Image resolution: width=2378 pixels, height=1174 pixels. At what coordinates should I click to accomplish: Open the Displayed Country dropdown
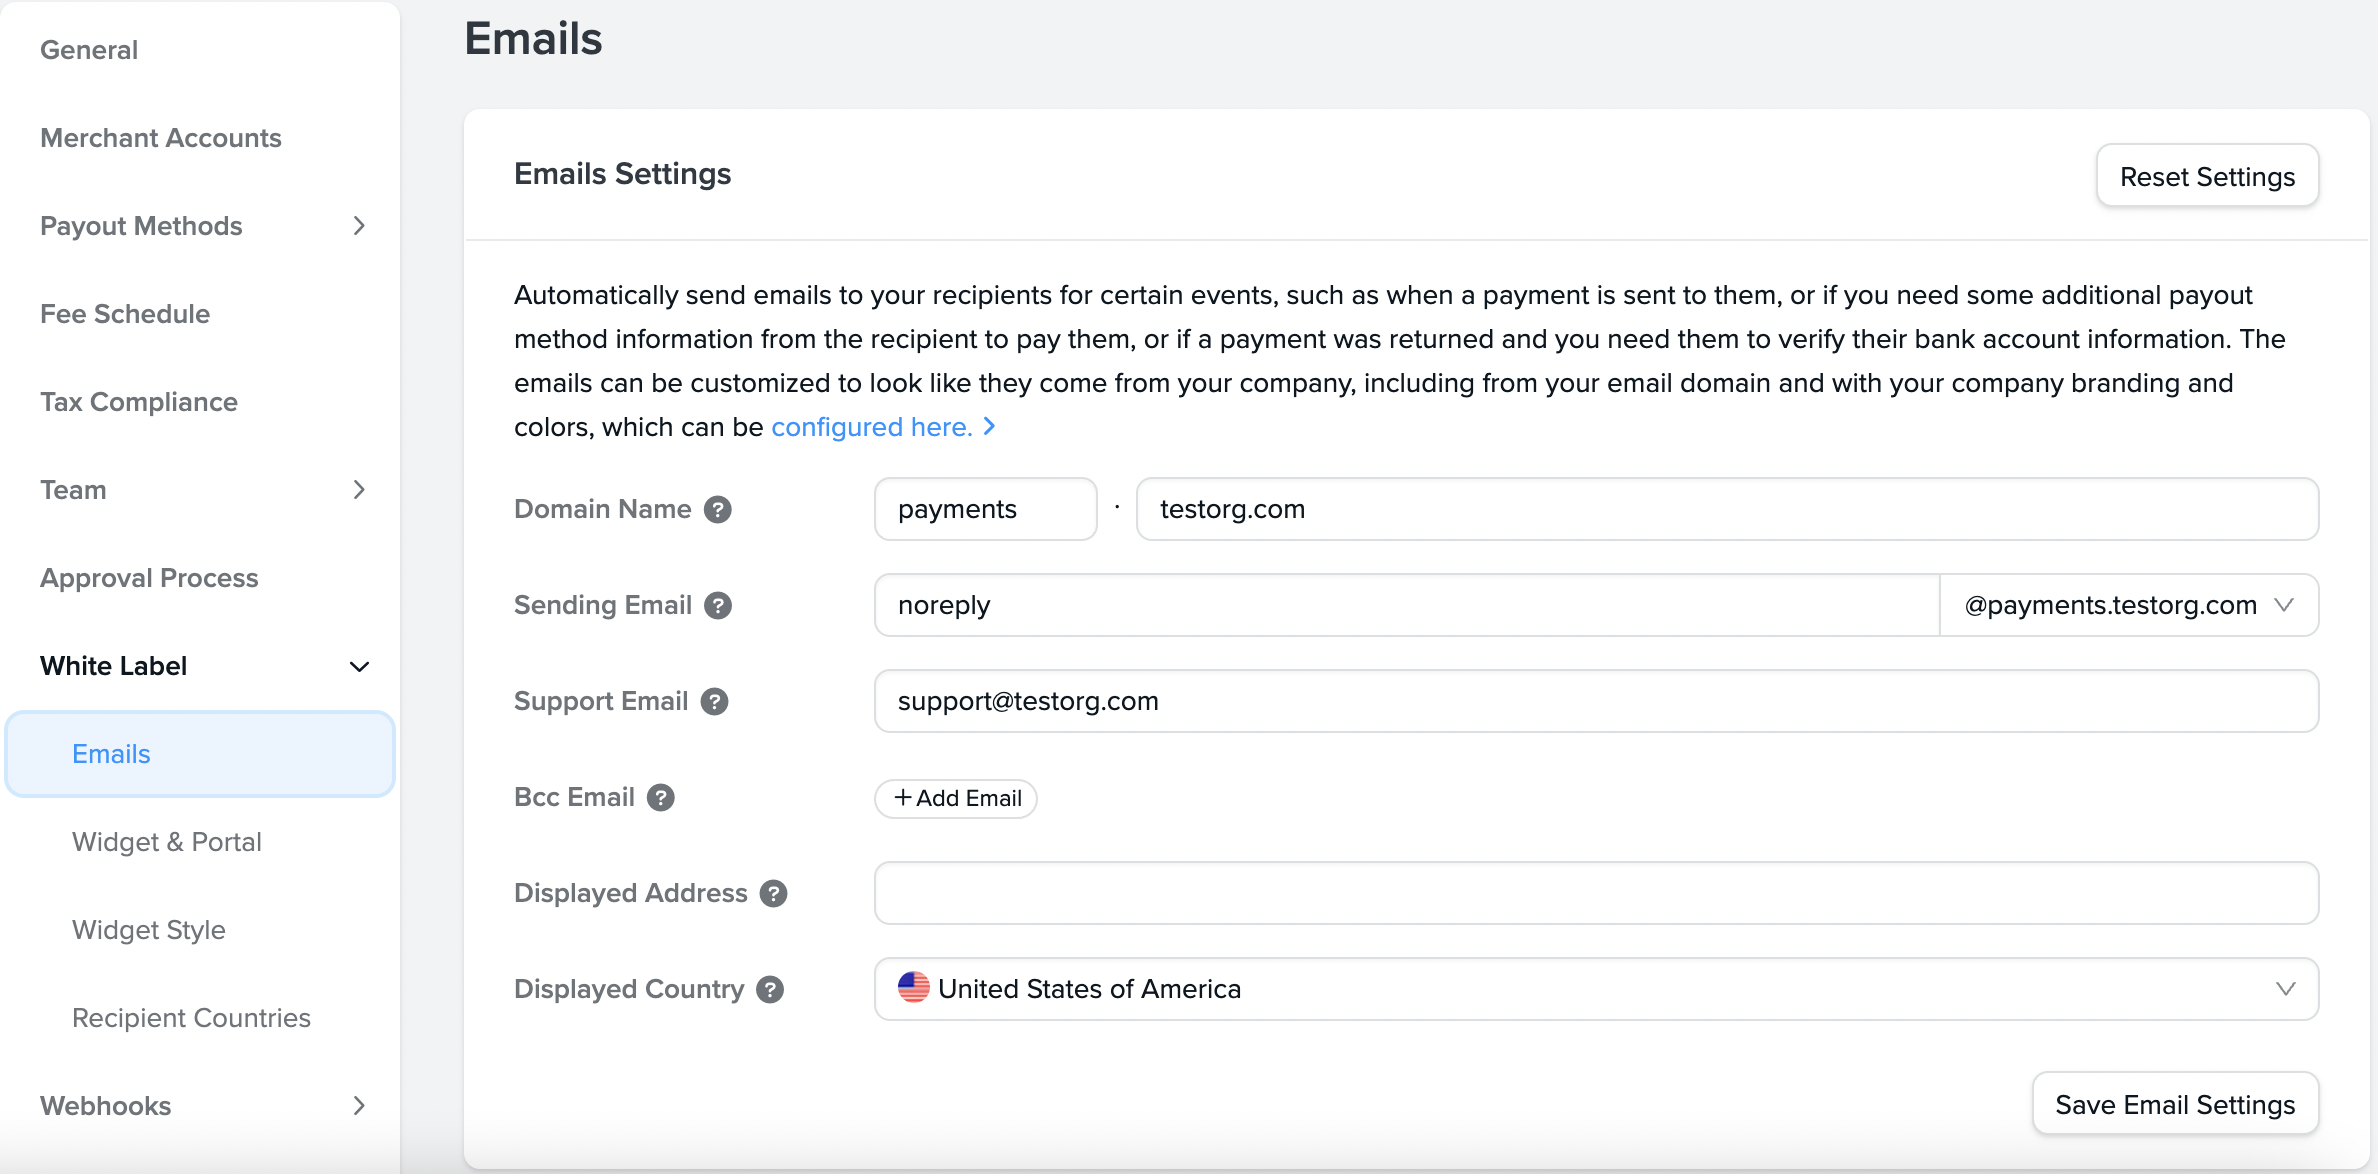(x=2285, y=989)
